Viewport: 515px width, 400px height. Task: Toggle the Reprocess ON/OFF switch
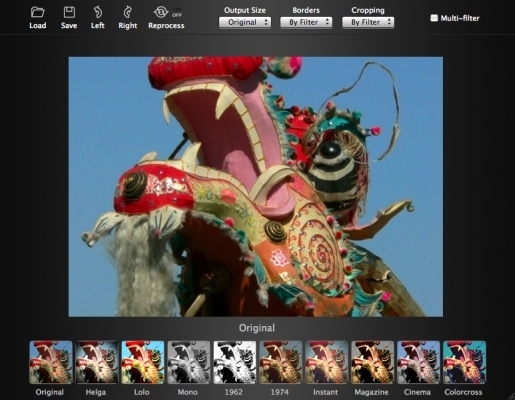pos(177,12)
